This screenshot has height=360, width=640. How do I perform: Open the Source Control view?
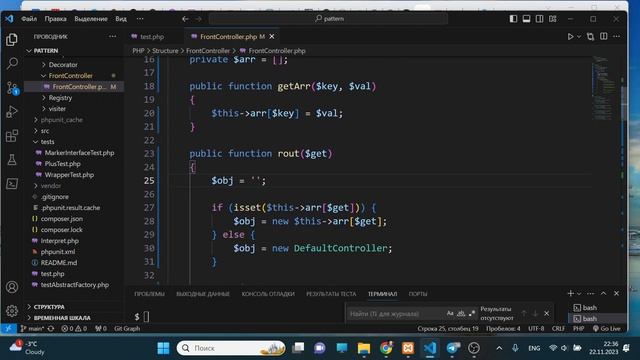tap(12, 87)
